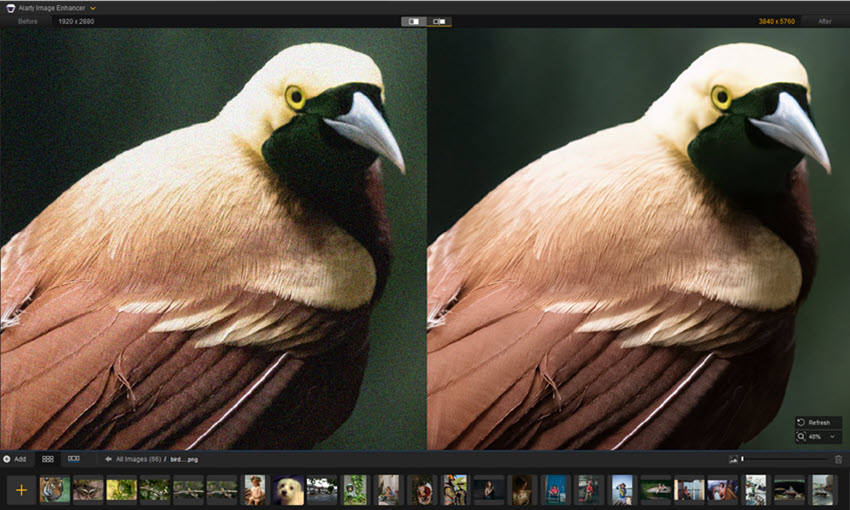Image resolution: width=850 pixels, height=510 pixels.
Task: Open the Aiarty Image Enhancer menu arrow
Action: [93, 8]
